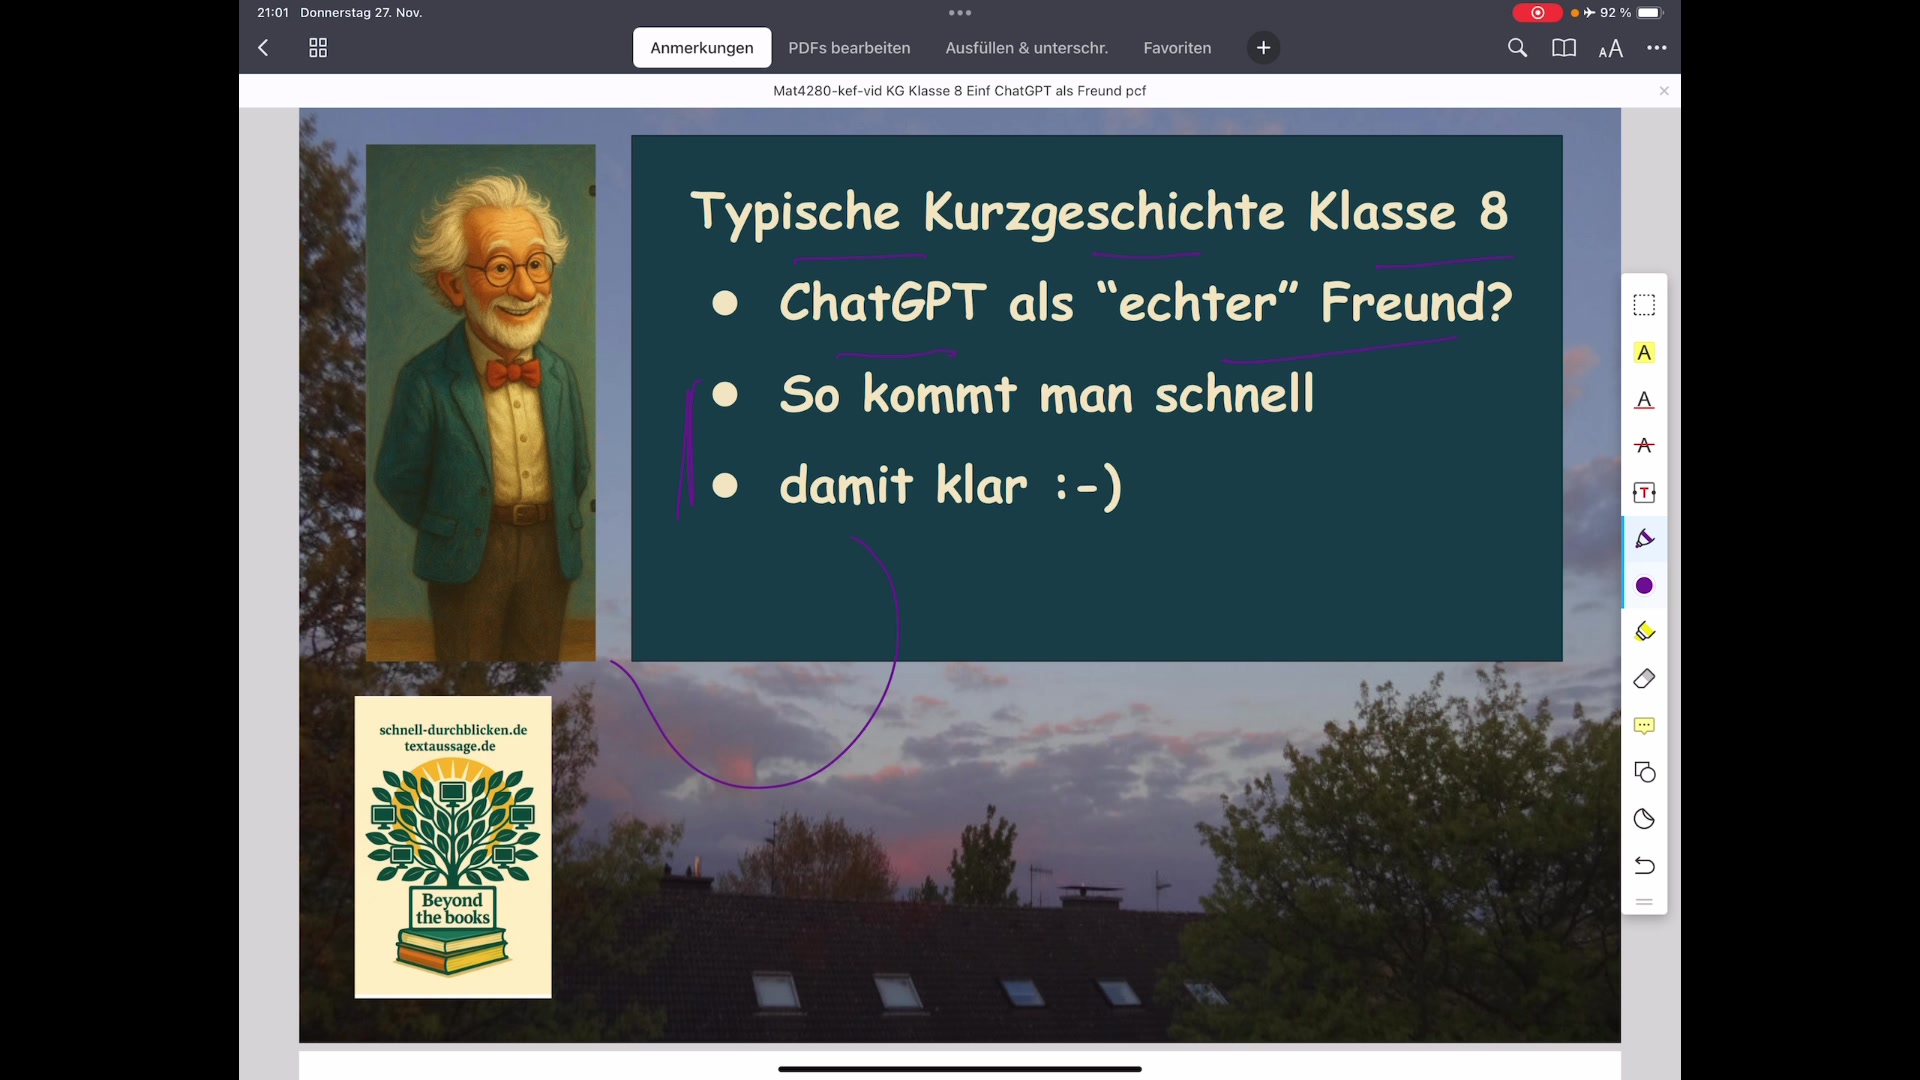The width and height of the screenshot is (1920, 1080).
Task: Open the document search
Action: point(1518,47)
